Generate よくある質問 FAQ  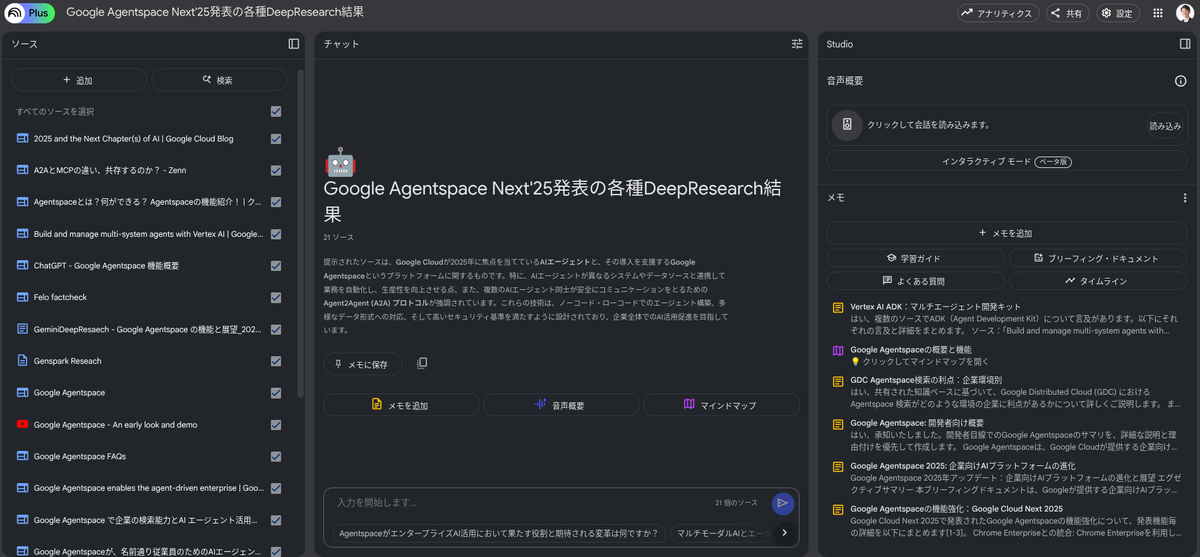915,281
